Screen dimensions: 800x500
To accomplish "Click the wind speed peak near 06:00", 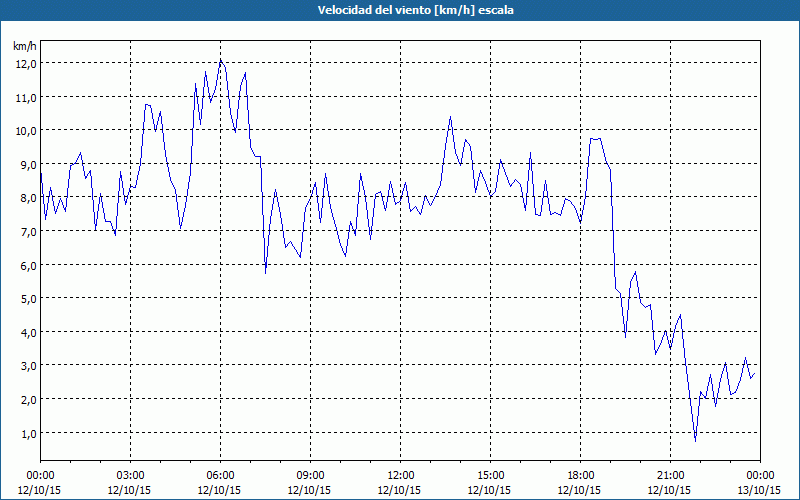I will coord(220,60).
